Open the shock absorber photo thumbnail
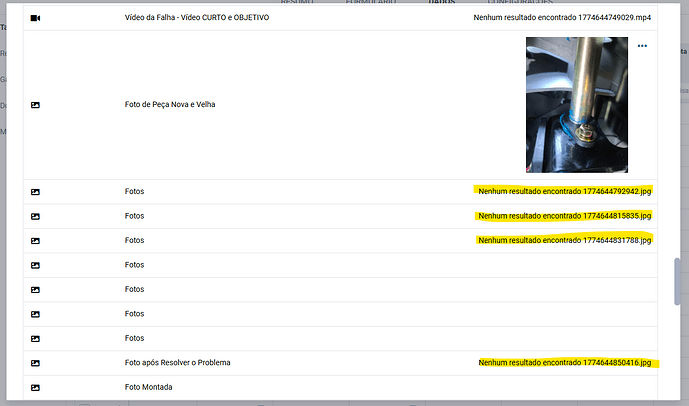The width and height of the screenshot is (689, 406). click(x=577, y=105)
